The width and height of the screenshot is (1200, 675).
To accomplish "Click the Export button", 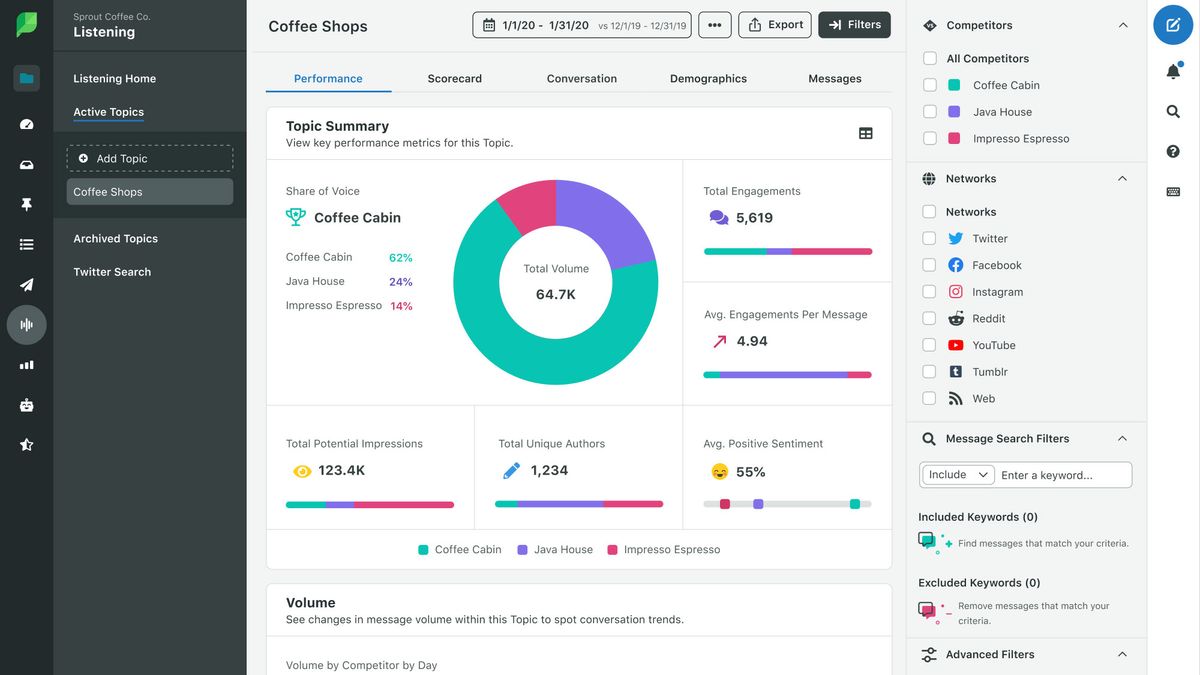I will click(x=774, y=25).
